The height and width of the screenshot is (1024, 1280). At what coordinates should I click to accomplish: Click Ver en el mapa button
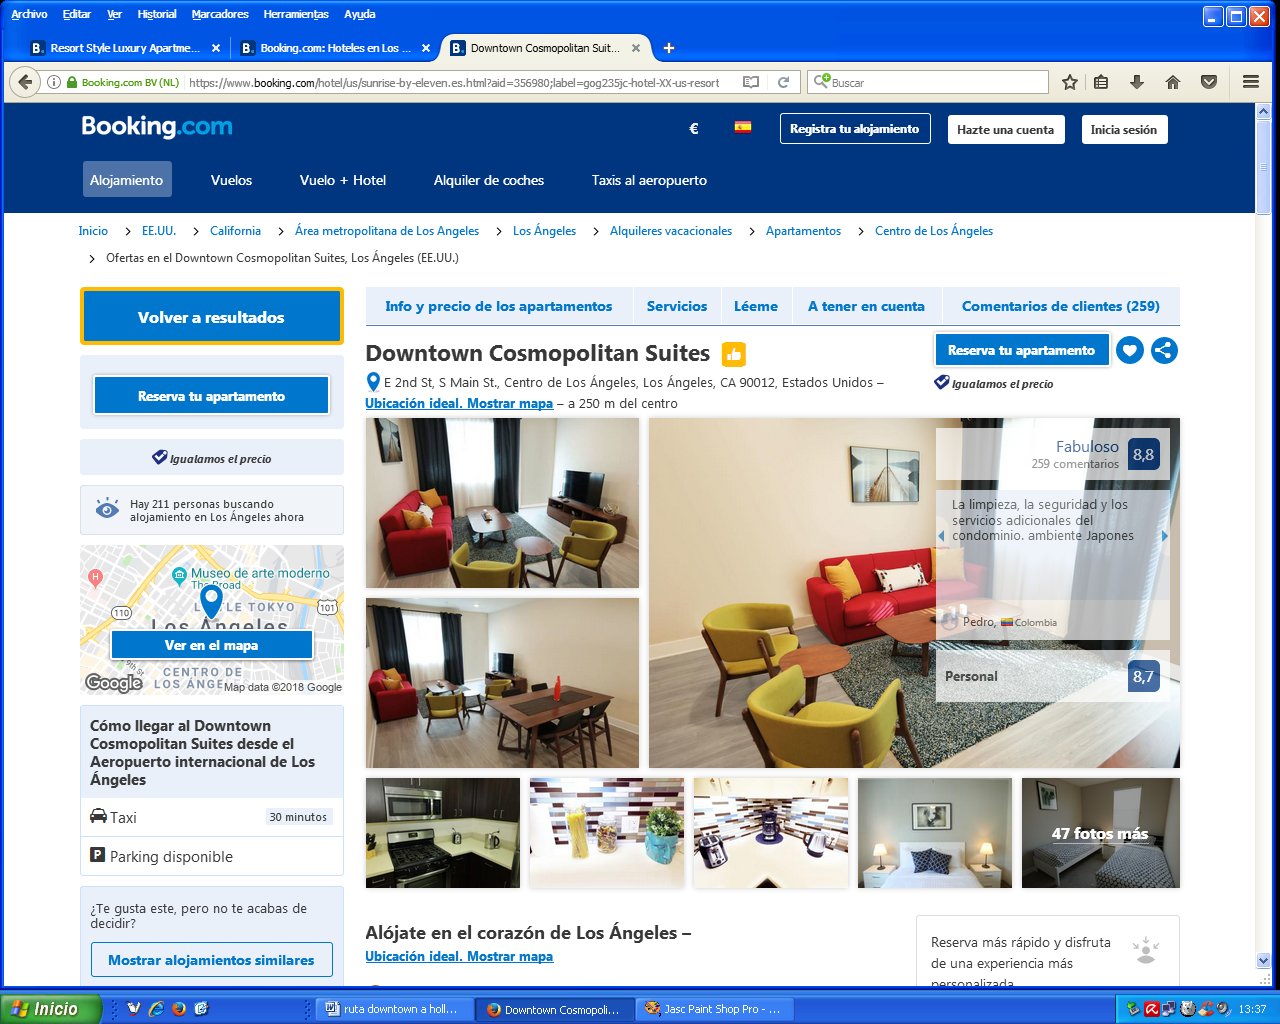(211, 645)
